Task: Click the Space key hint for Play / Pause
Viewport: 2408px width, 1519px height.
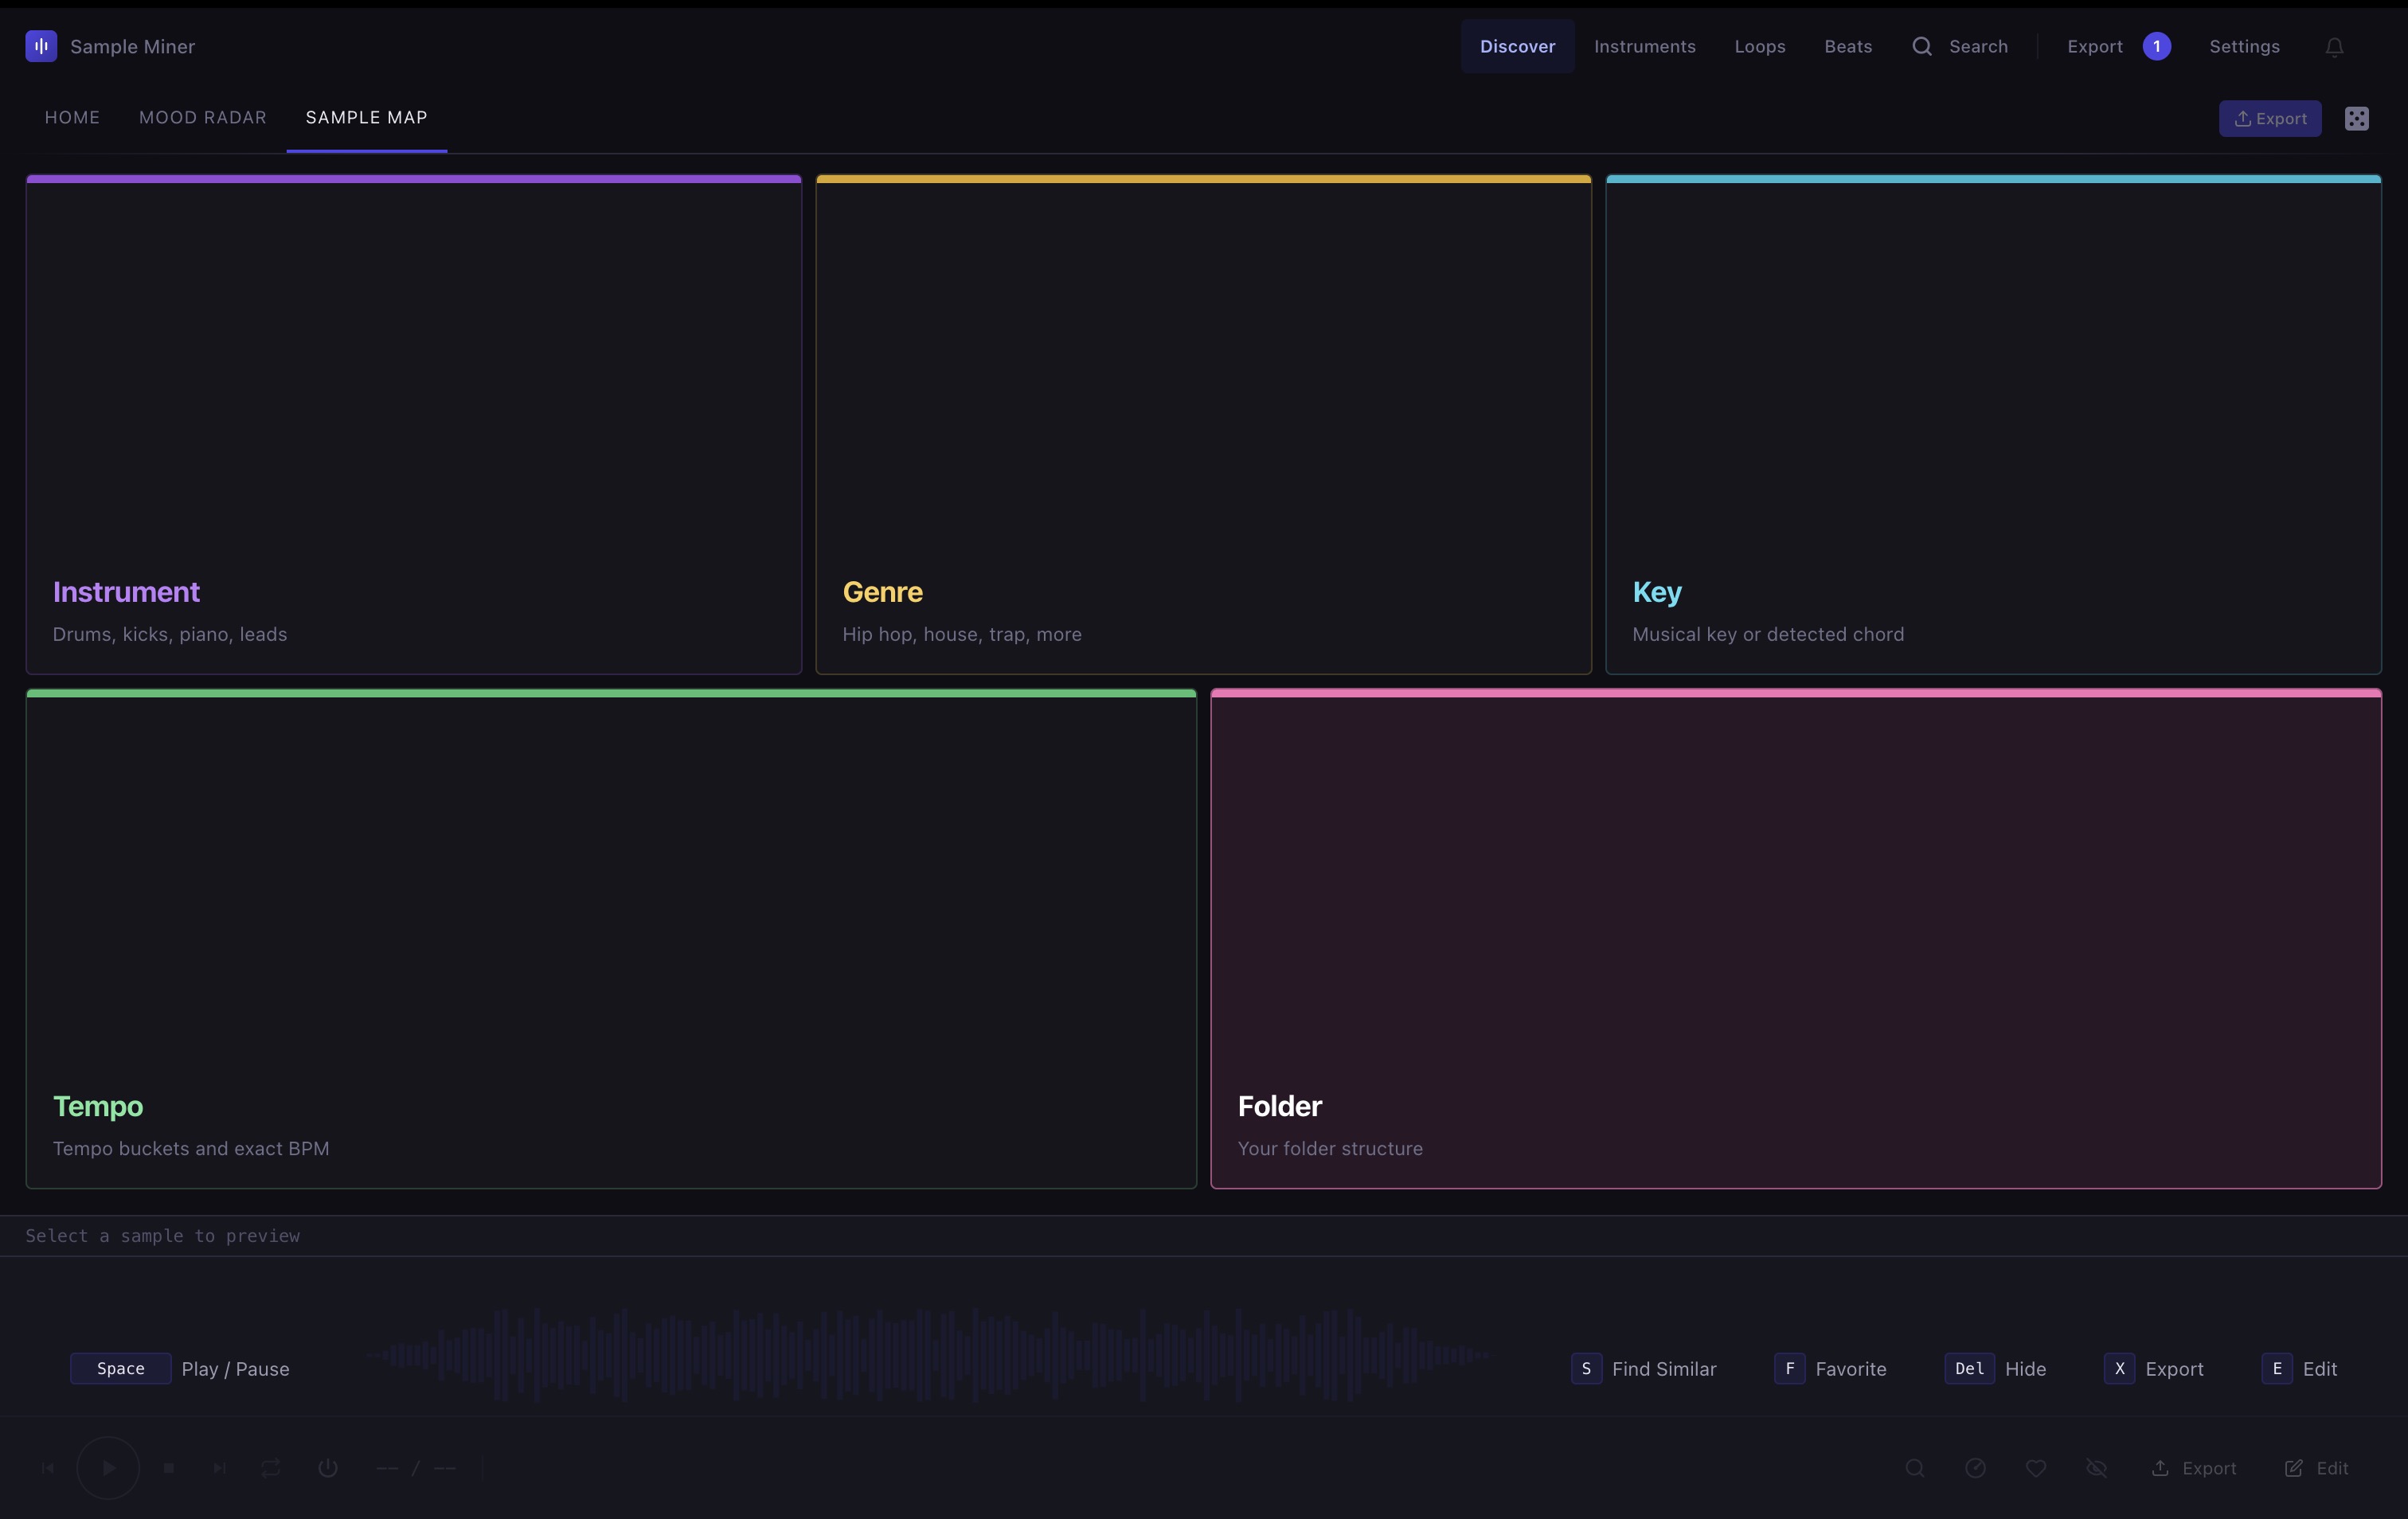Action: point(120,1368)
